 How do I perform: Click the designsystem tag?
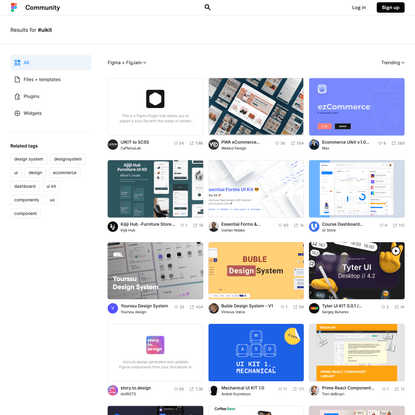click(x=68, y=159)
